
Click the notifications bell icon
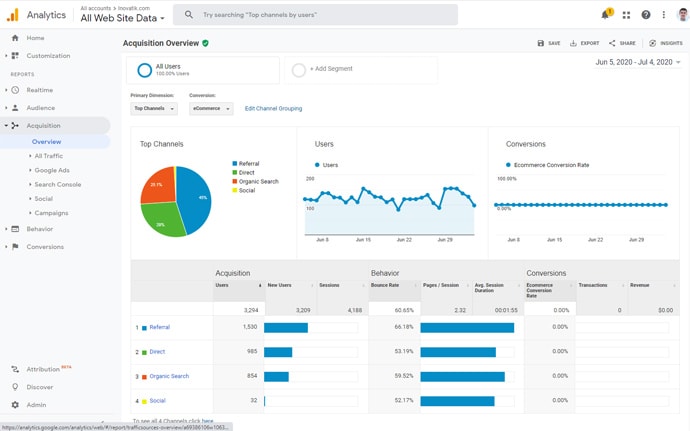[x=605, y=15]
